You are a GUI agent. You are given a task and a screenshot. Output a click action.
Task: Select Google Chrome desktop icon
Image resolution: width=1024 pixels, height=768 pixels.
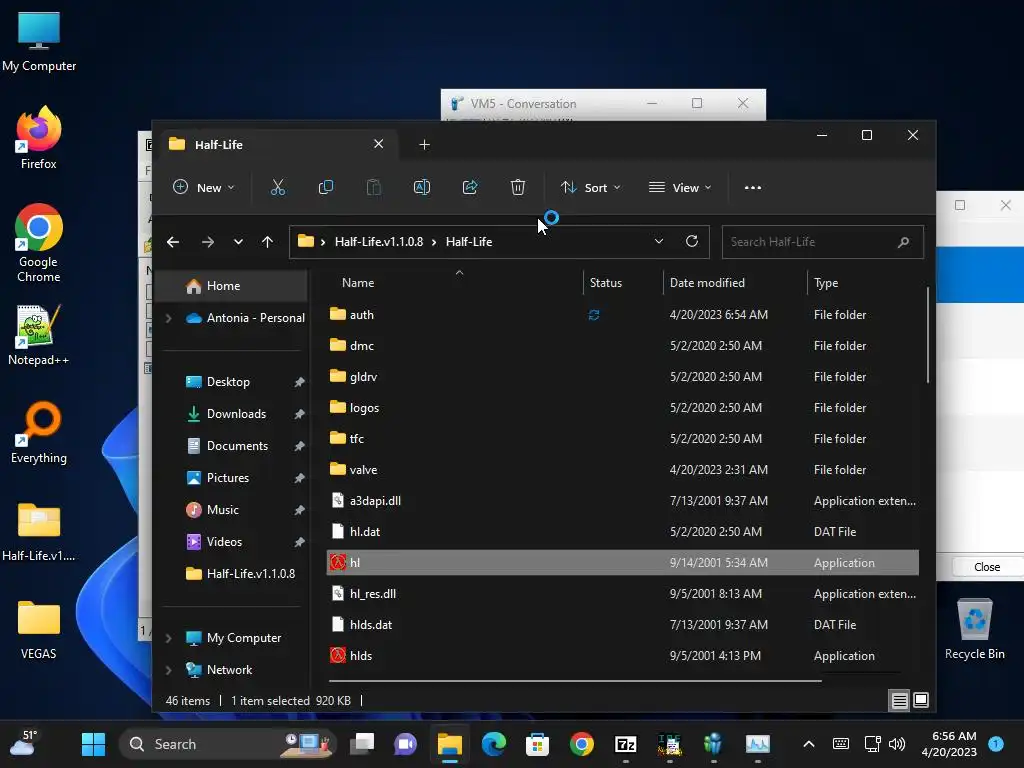tap(39, 242)
